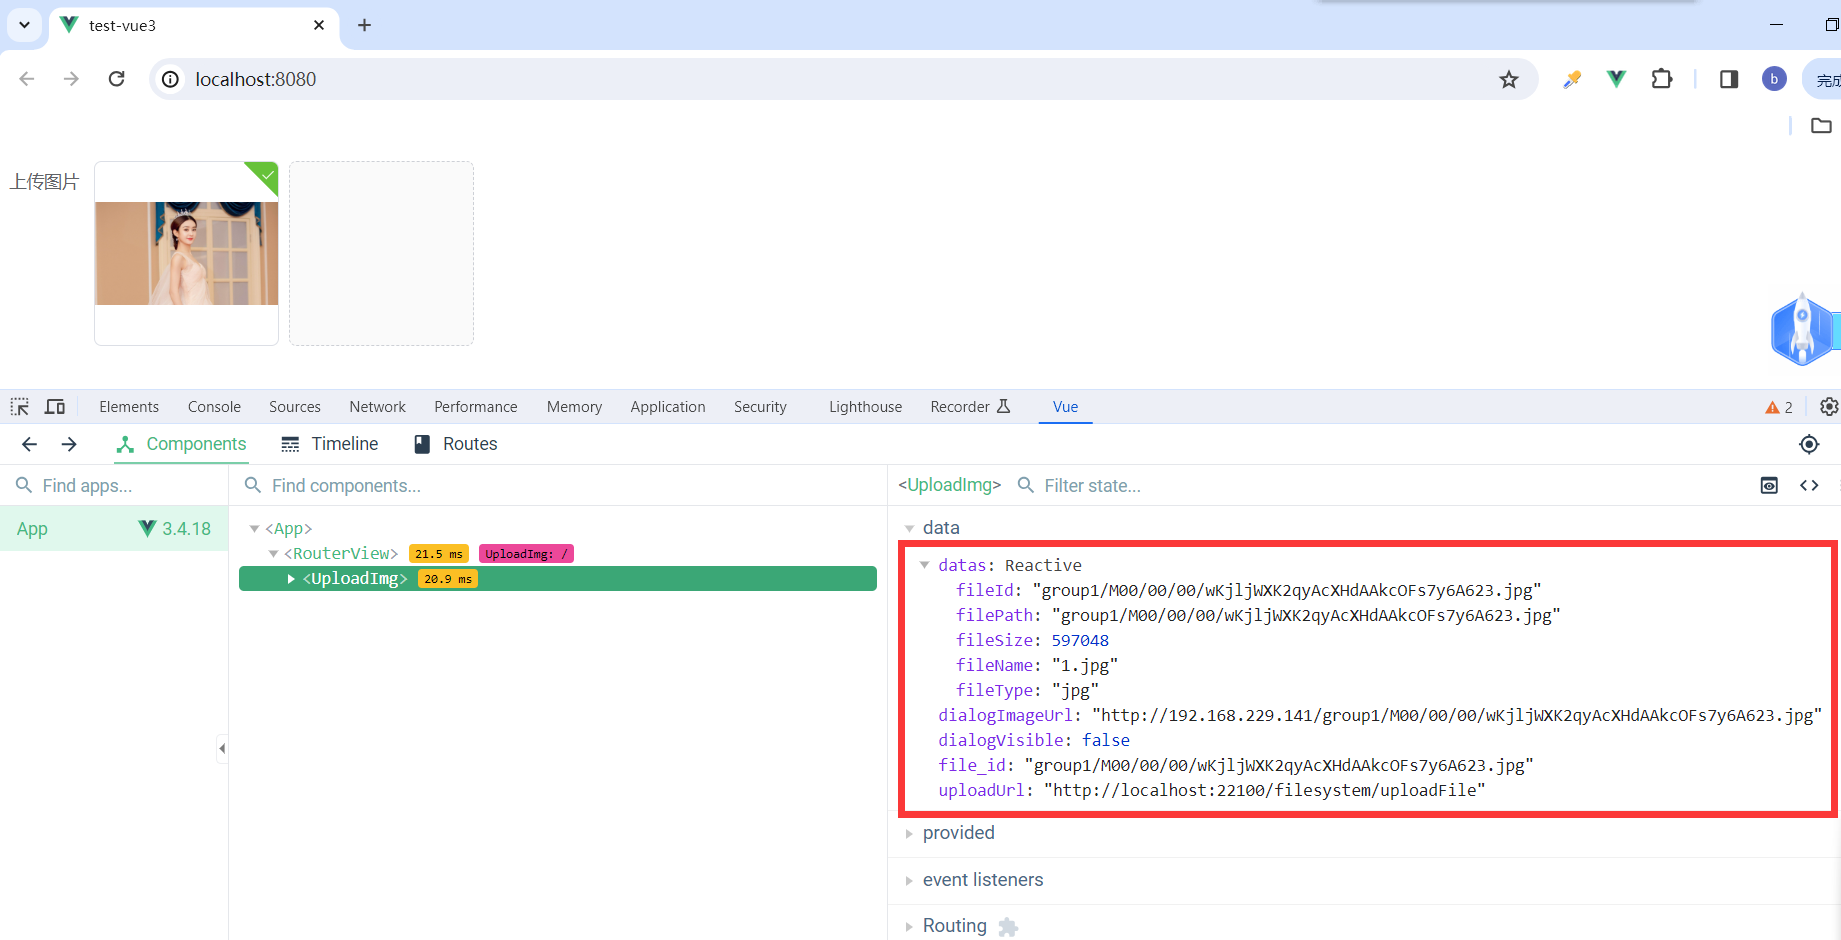Expand the UploadImg component tree node
Image resolution: width=1841 pixels, height=940 pixels.
coord(291,579)
